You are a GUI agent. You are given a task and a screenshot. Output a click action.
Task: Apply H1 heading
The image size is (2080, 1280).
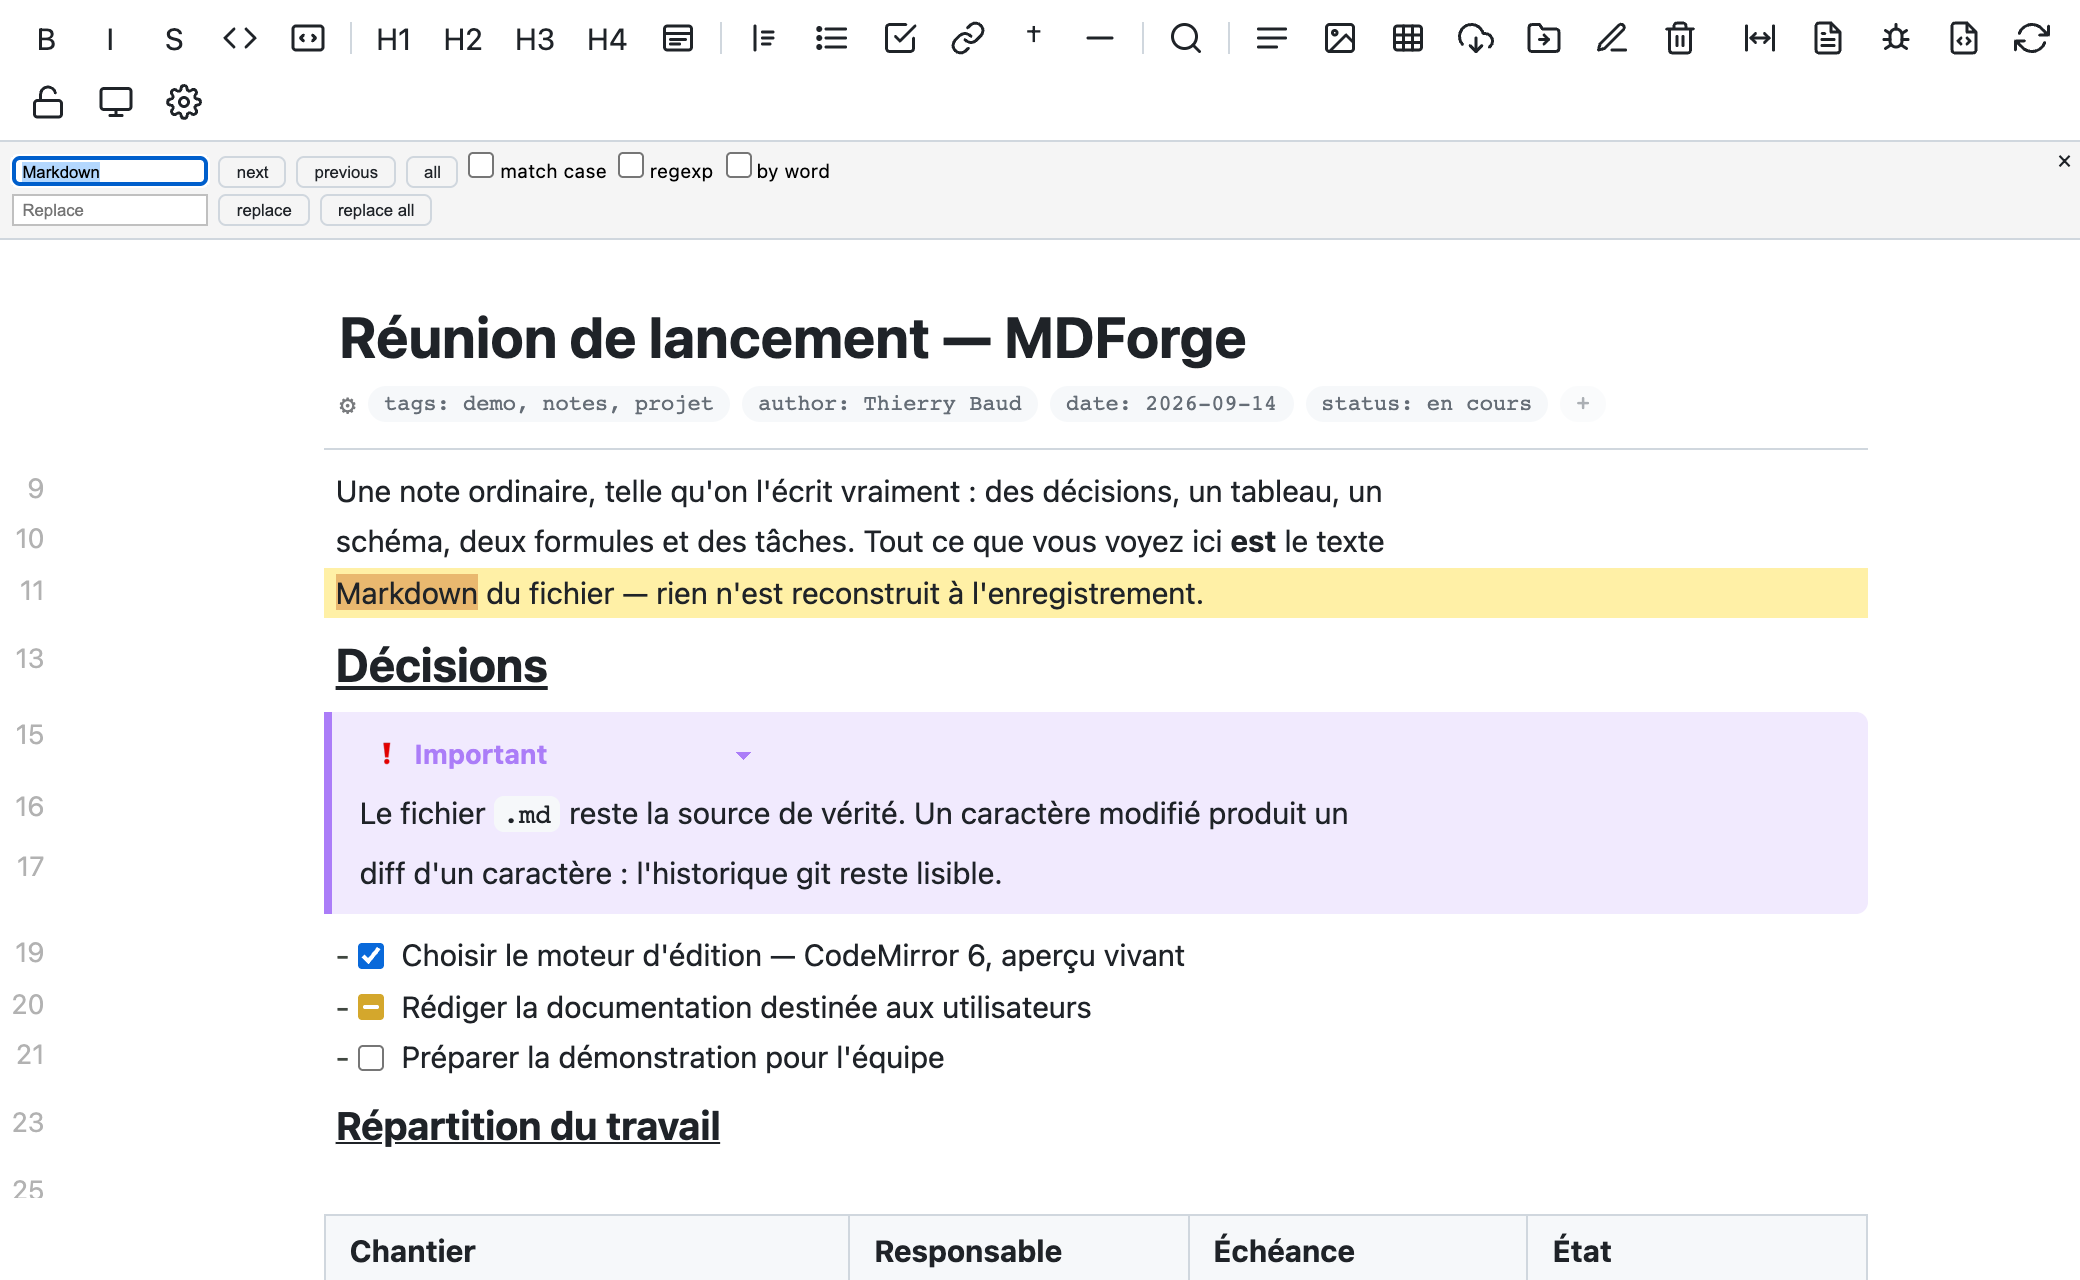pos(394,39)
